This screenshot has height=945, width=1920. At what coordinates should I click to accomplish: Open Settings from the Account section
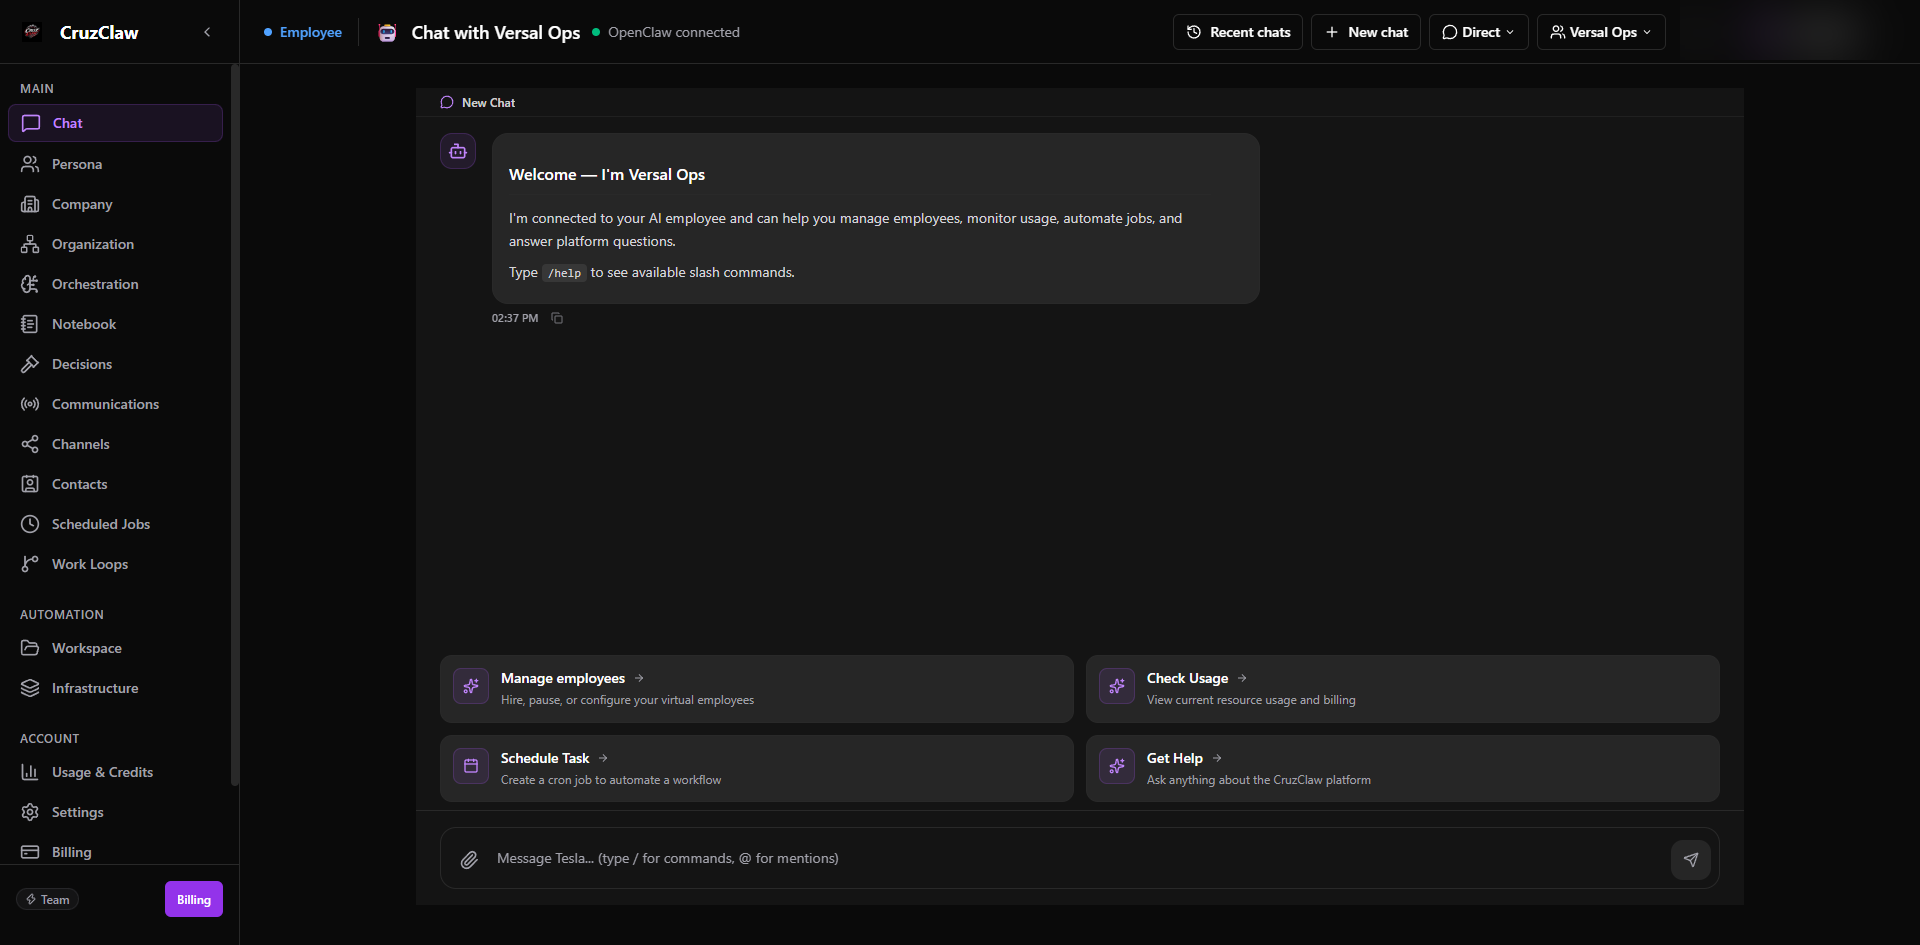click(115, 812)
